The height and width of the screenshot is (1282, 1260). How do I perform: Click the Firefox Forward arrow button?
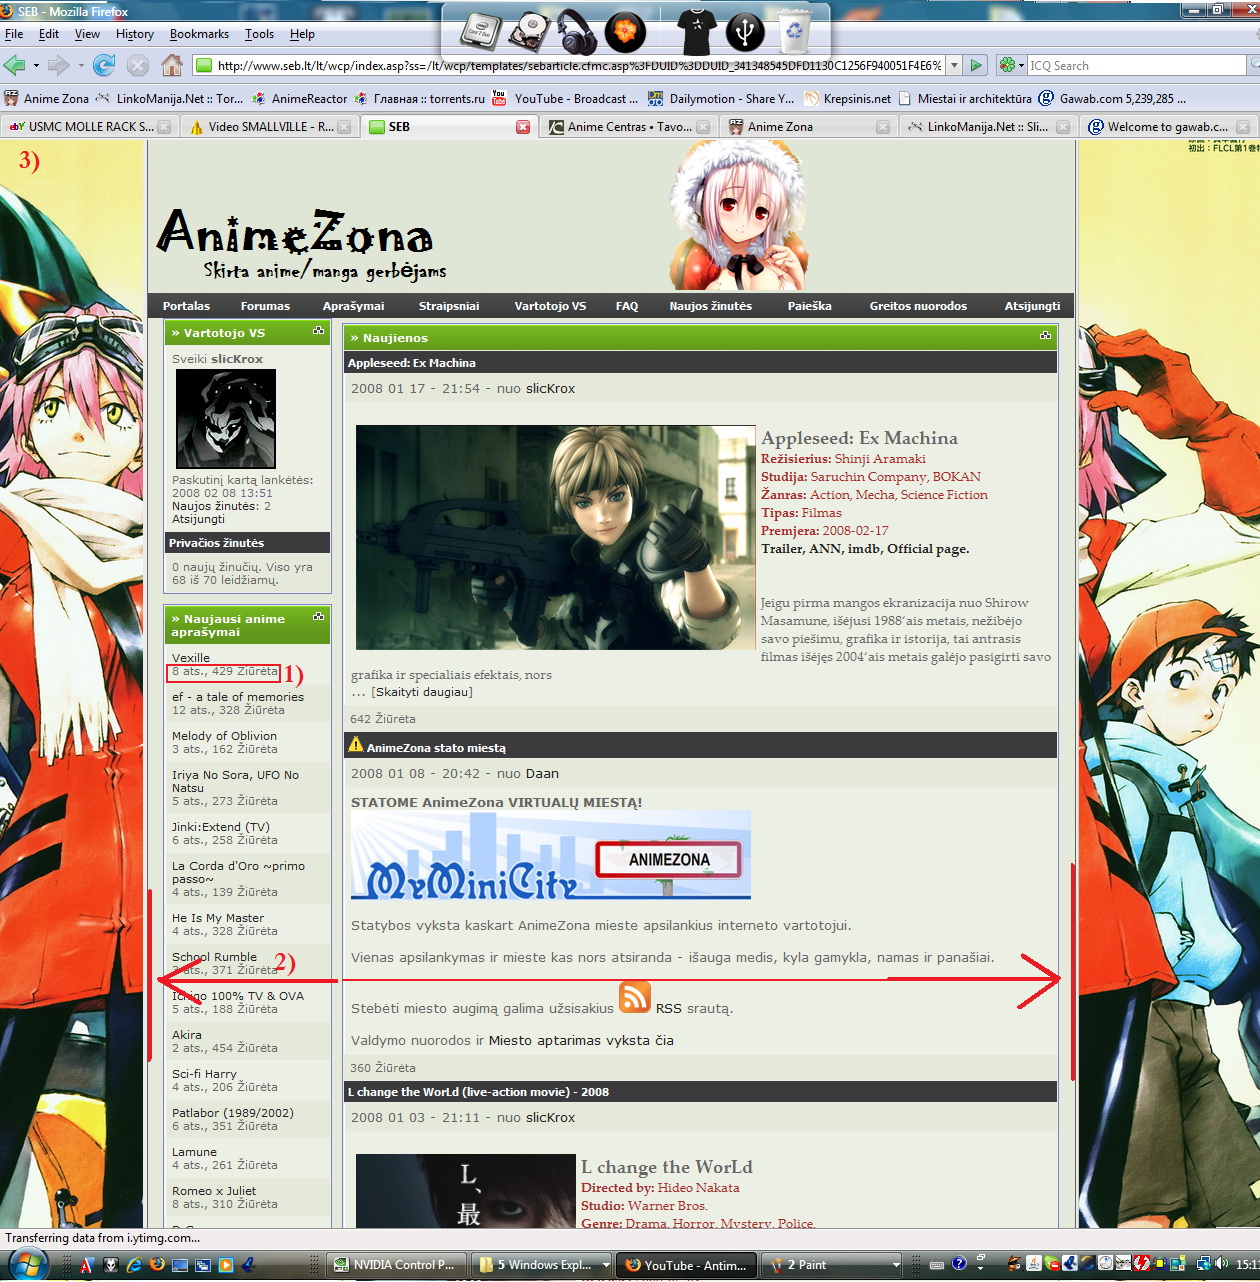[59, 66]
